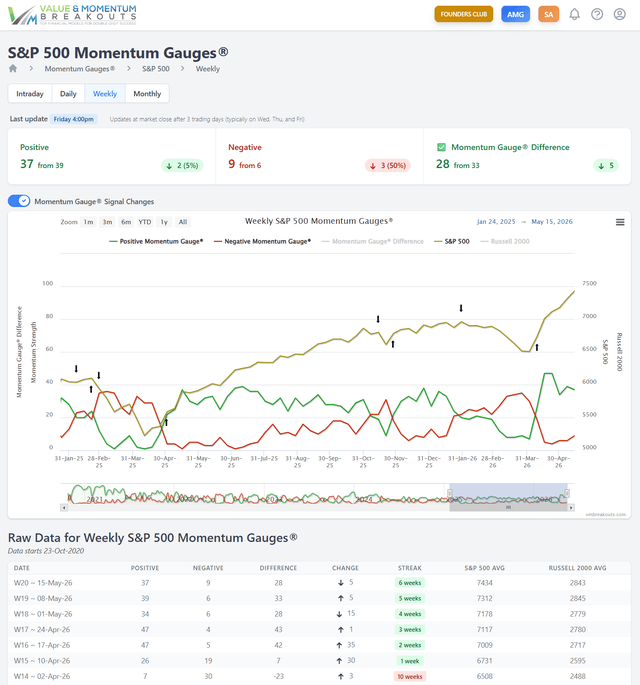Sort by the STREAK column header
This screenshot has width=640, height=685.
pos(410,568)
